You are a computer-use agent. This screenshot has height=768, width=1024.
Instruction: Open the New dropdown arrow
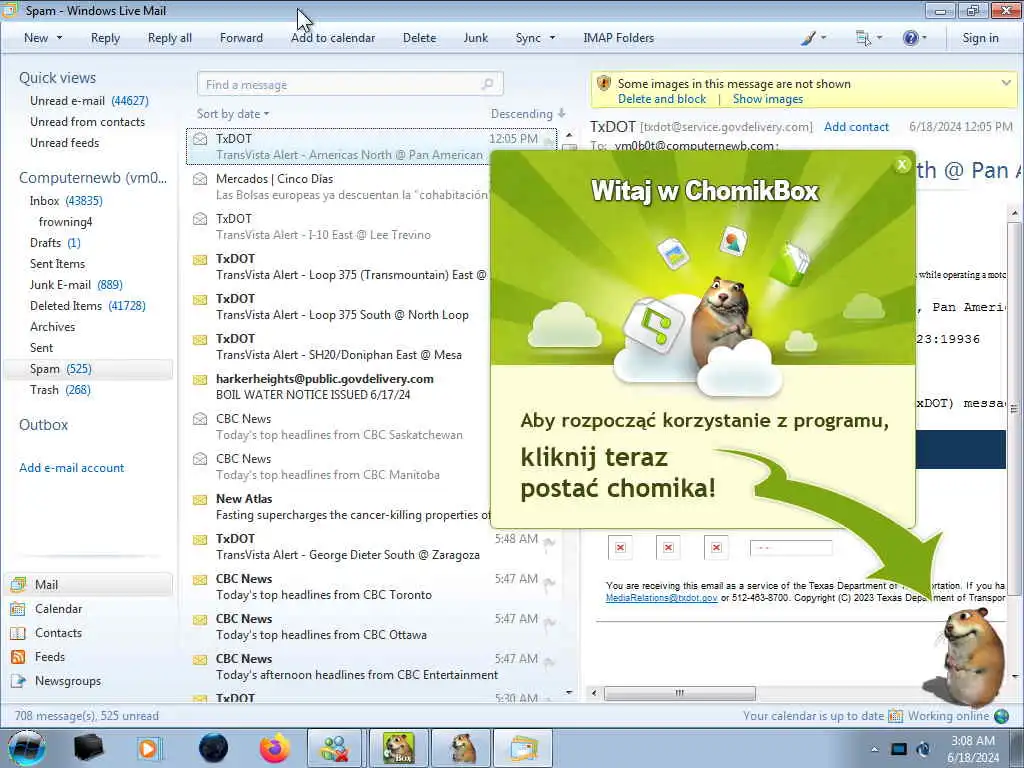pyautogui.click(x=59, y=38)
